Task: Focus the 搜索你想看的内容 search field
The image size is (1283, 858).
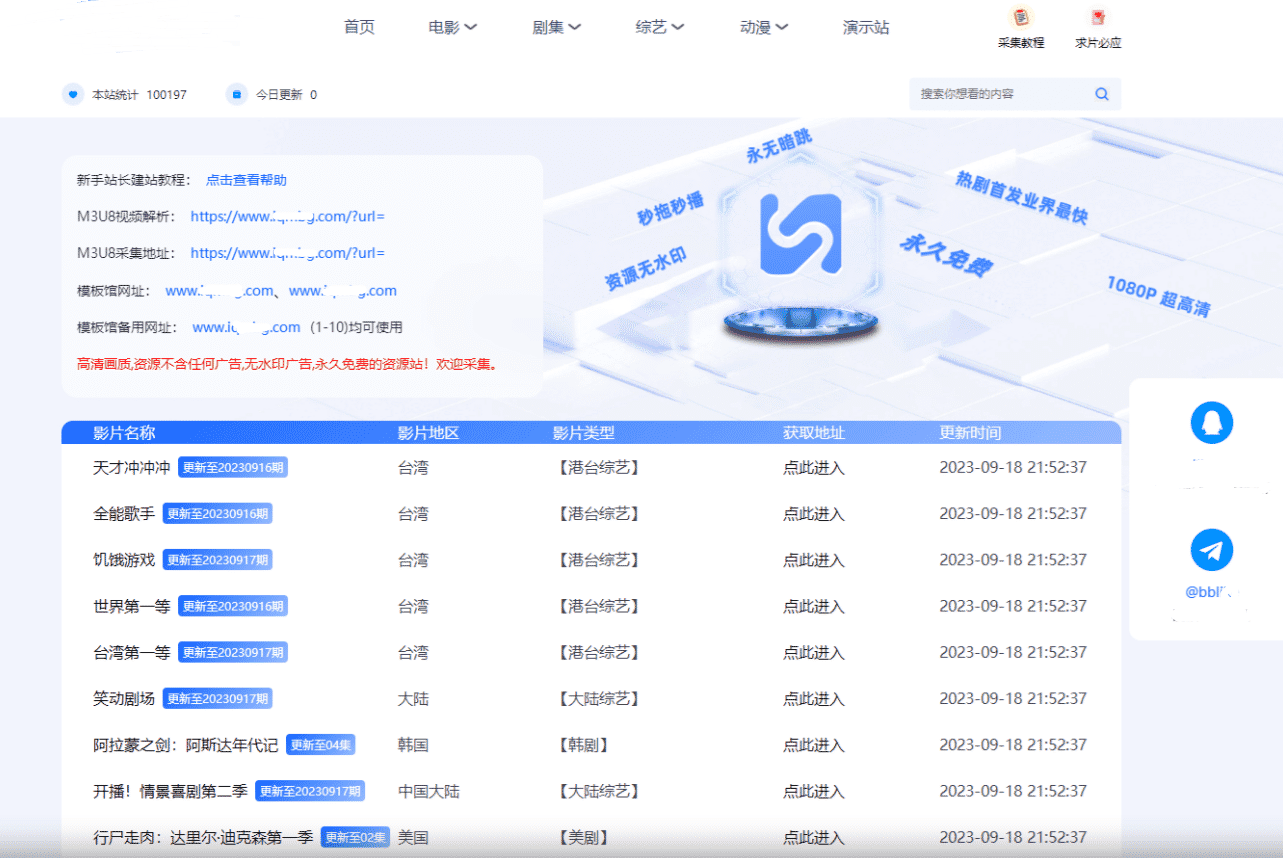Action: click(x=1000, y=94)
